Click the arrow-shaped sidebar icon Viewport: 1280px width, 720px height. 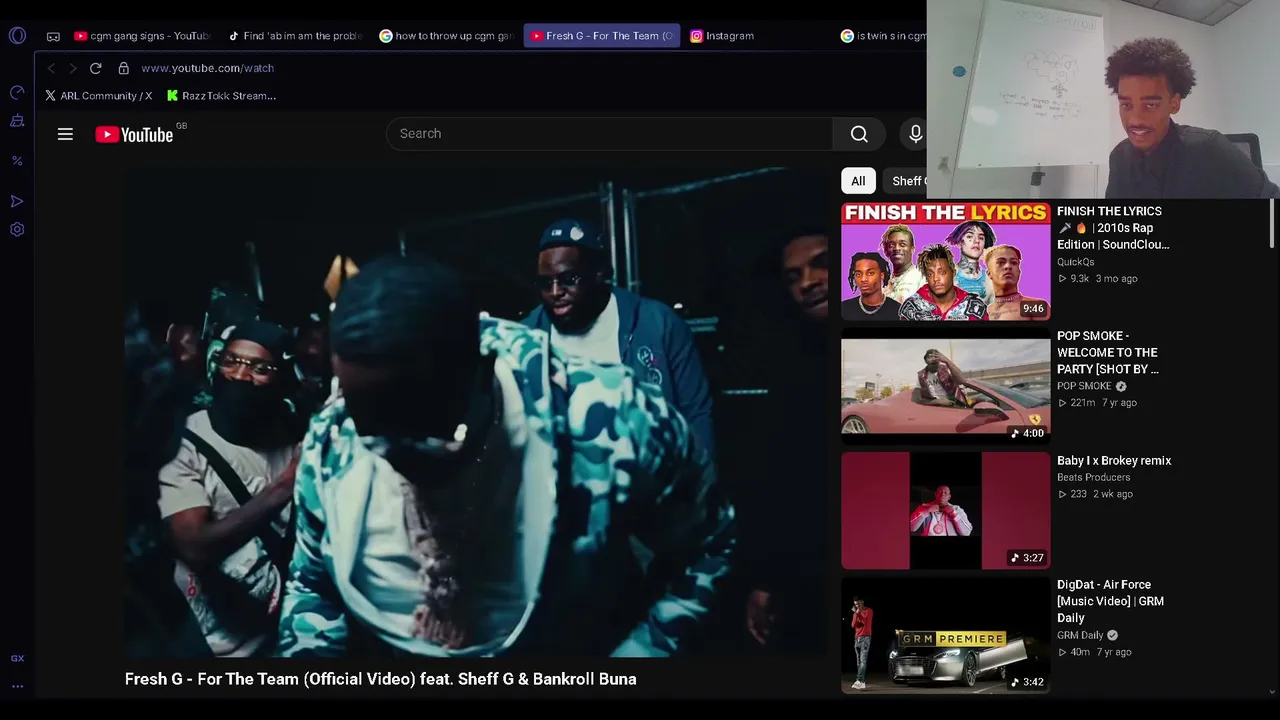point(17,201)
